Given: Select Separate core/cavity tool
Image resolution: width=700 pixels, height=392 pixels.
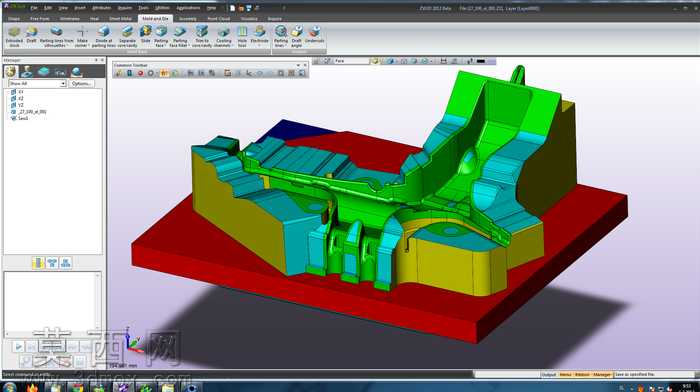Looking at the screenshot, I should (x=127, y=36).
